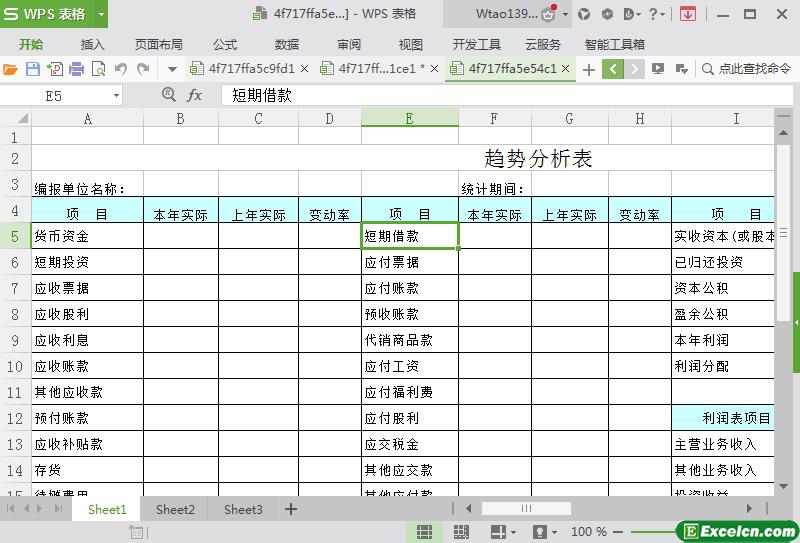
Task: Click the Name Box showing E5
Action: point(54,95)
